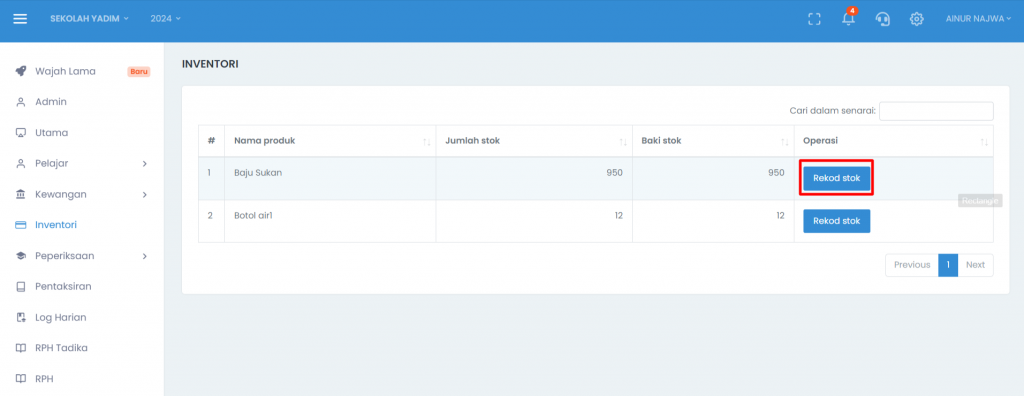Click Rekod stok for Botol air1
This screenshot has height=396, width=1024.
(837, 221)
